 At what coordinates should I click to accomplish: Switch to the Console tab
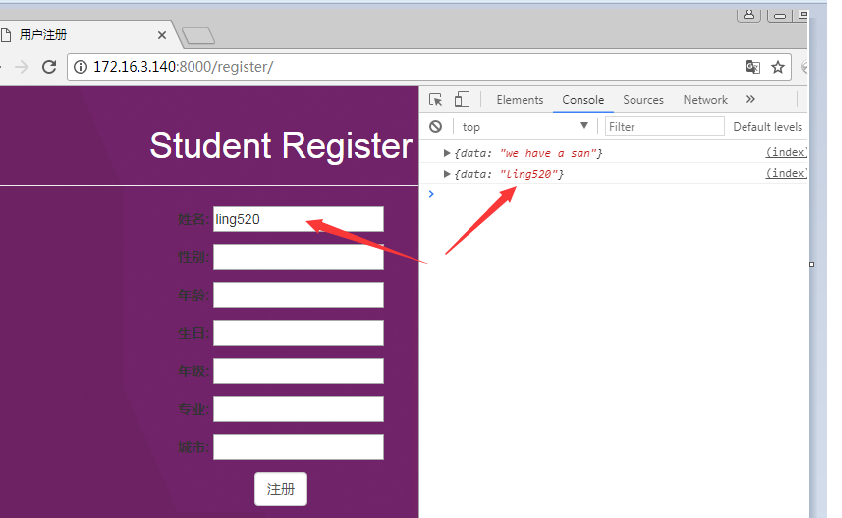click(x=583, y=100)
